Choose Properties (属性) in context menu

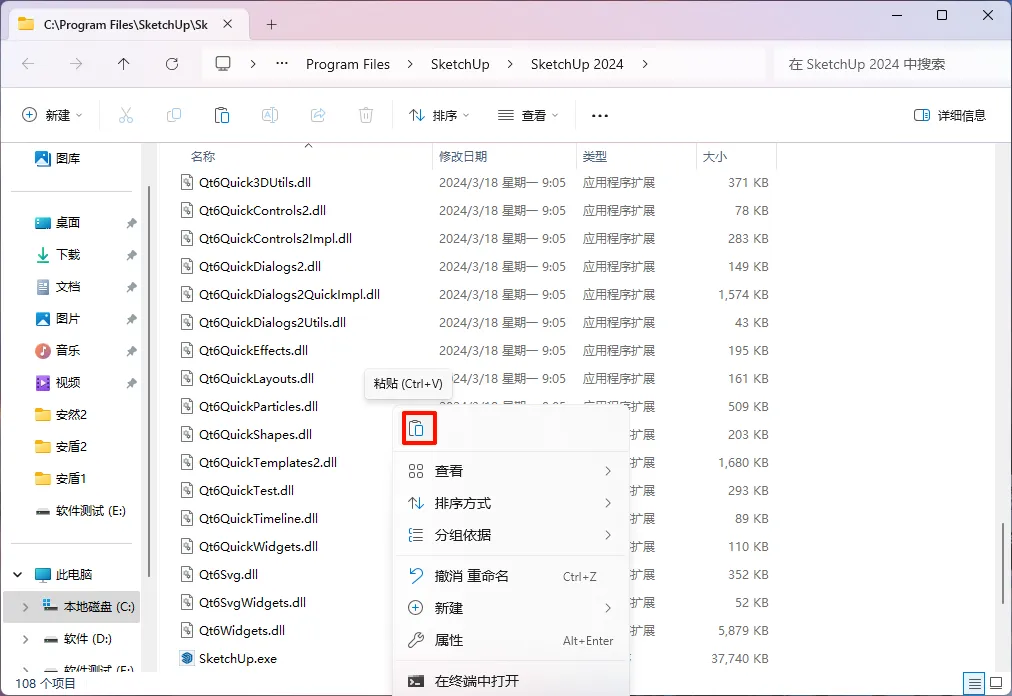pos(511,640)
